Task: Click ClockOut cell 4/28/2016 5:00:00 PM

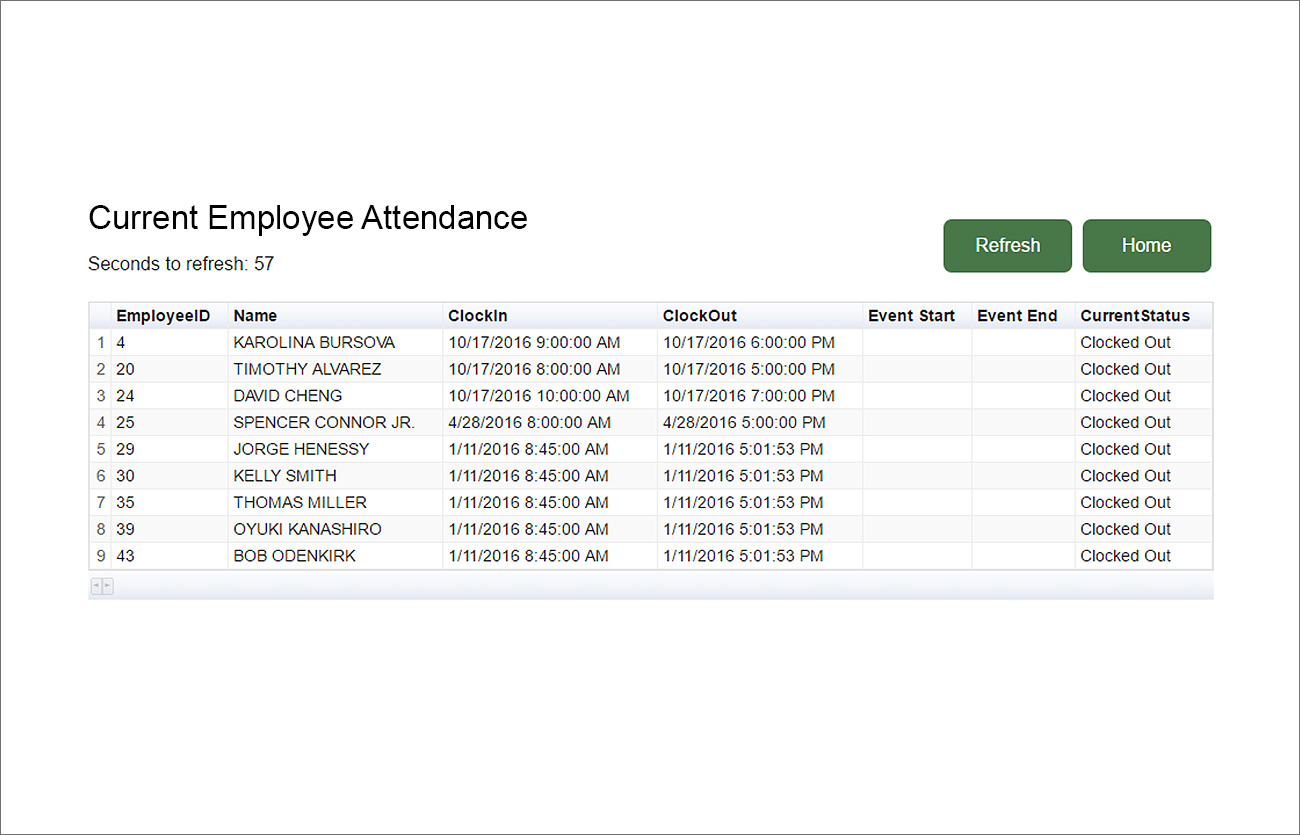Action: click(x=760, y=423)
